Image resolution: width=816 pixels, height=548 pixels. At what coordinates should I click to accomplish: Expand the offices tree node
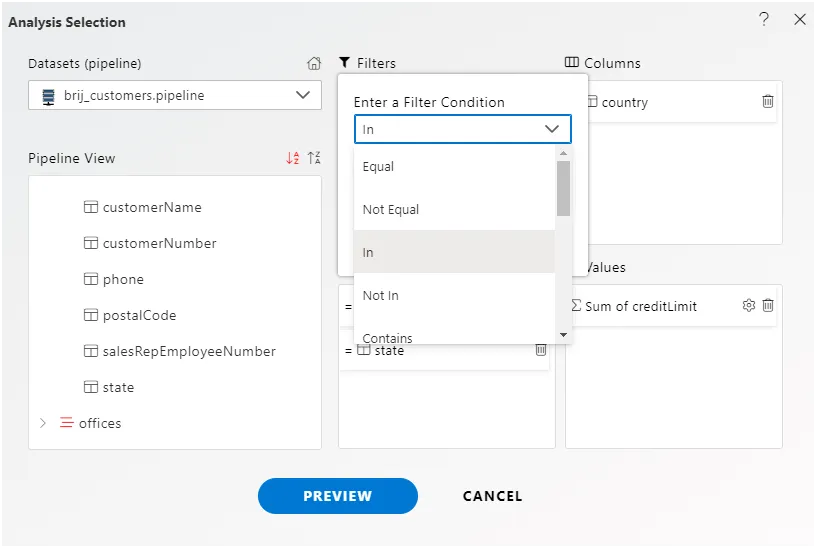point(43,423)
